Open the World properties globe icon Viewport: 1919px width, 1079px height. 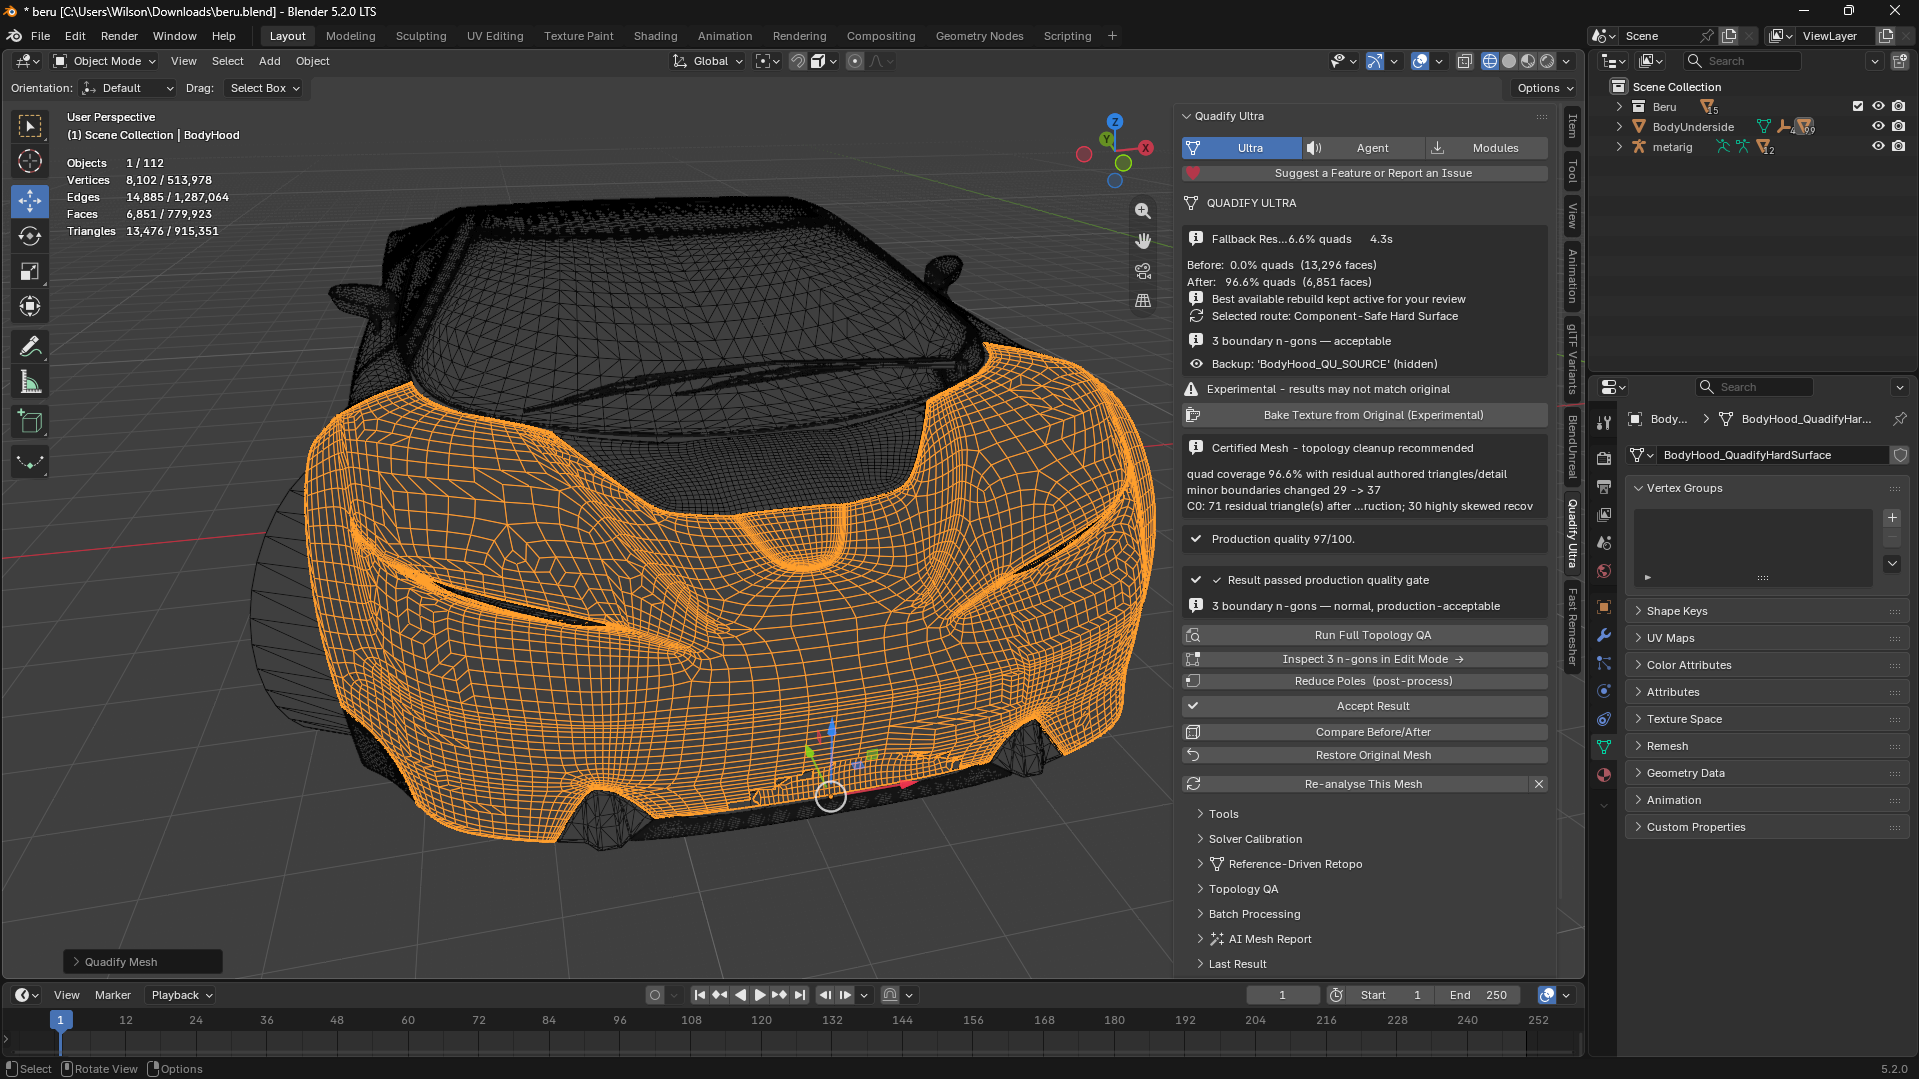pyautogui.click(x=1604, y=571)
